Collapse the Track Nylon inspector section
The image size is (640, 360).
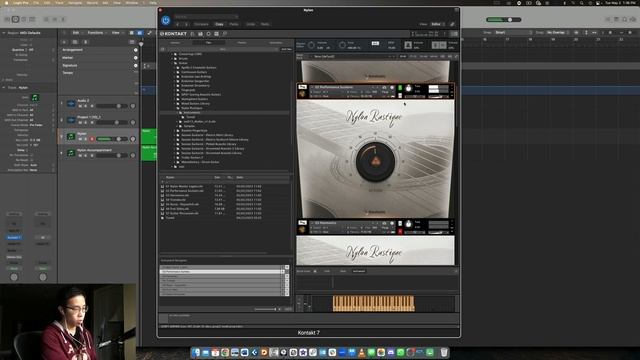coord(4,87)
